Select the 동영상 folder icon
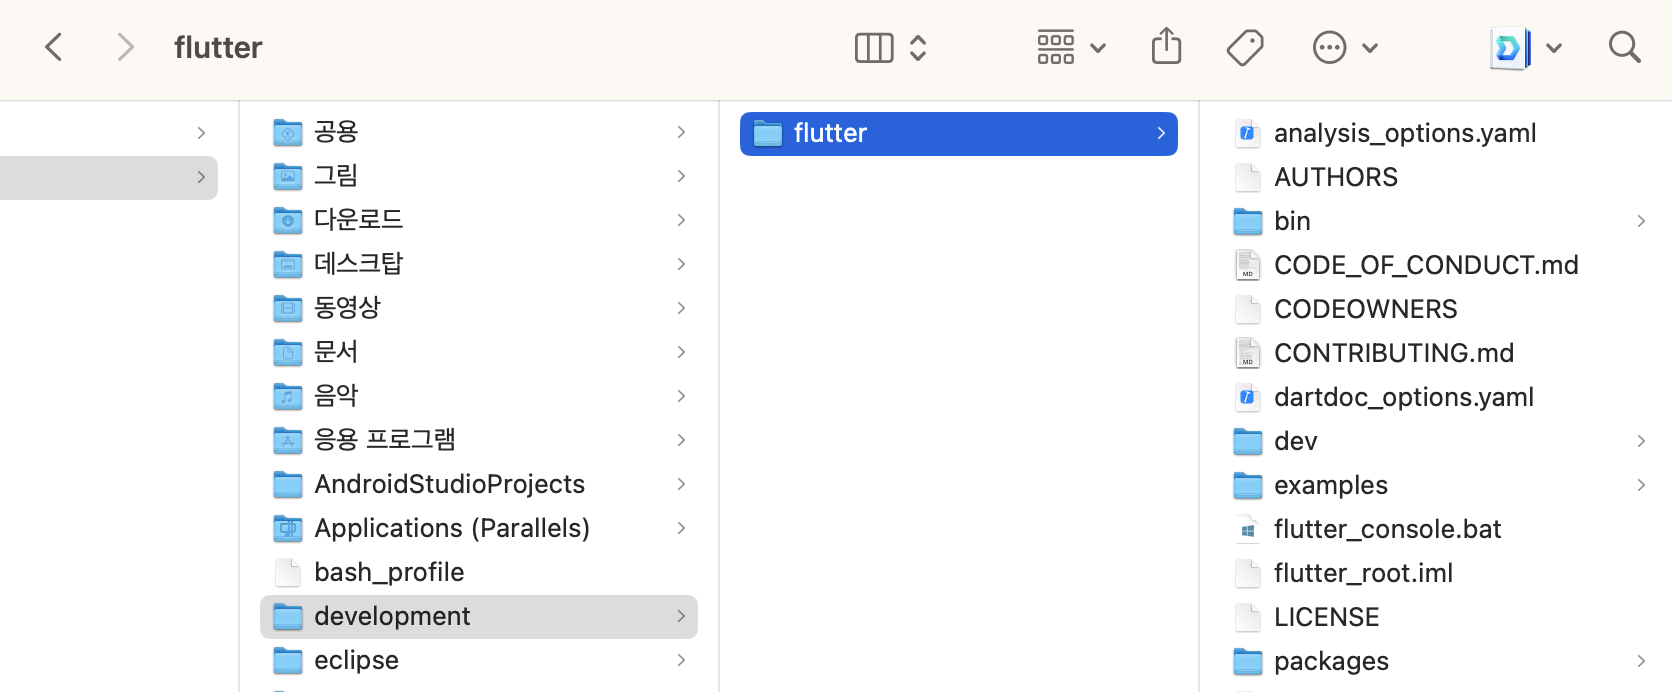The height and width of the screenshot is (692, 1672). click(288, 308)
